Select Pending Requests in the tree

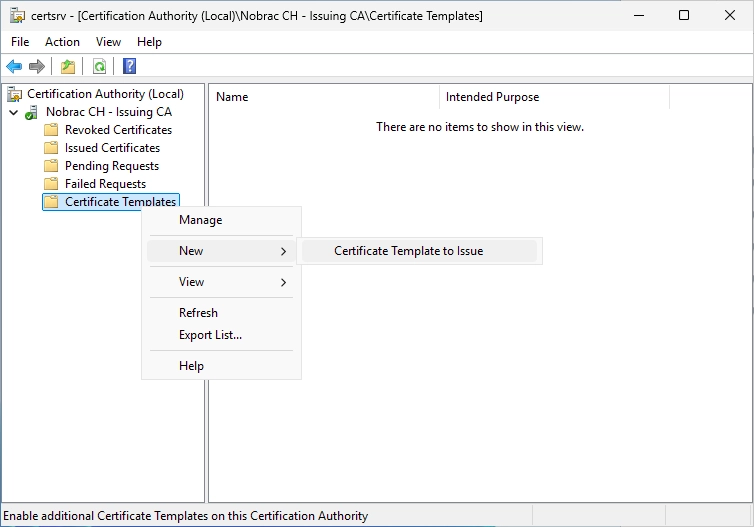112,166
